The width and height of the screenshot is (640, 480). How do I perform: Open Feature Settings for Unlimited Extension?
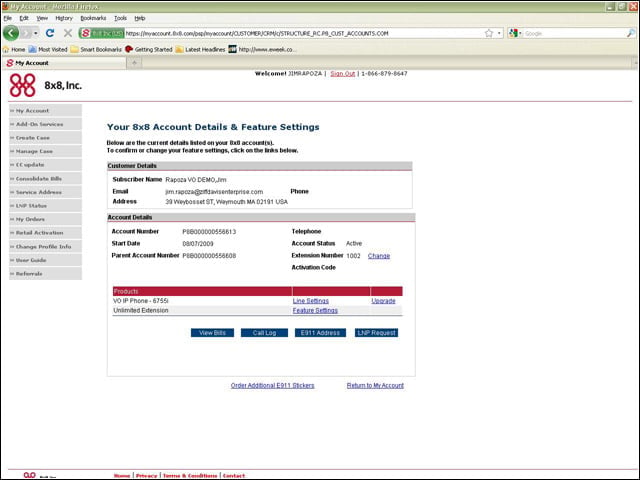coord(315,311)
